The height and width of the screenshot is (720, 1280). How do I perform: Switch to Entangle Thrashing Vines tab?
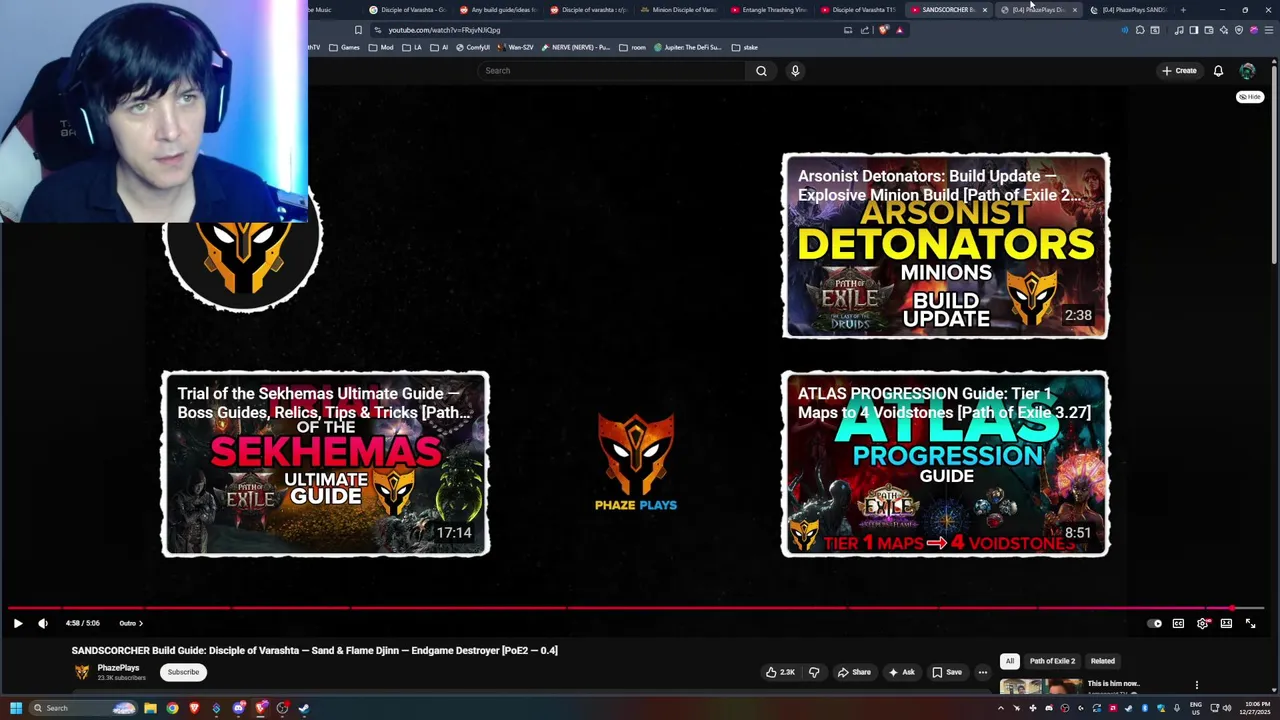(770, 10)
